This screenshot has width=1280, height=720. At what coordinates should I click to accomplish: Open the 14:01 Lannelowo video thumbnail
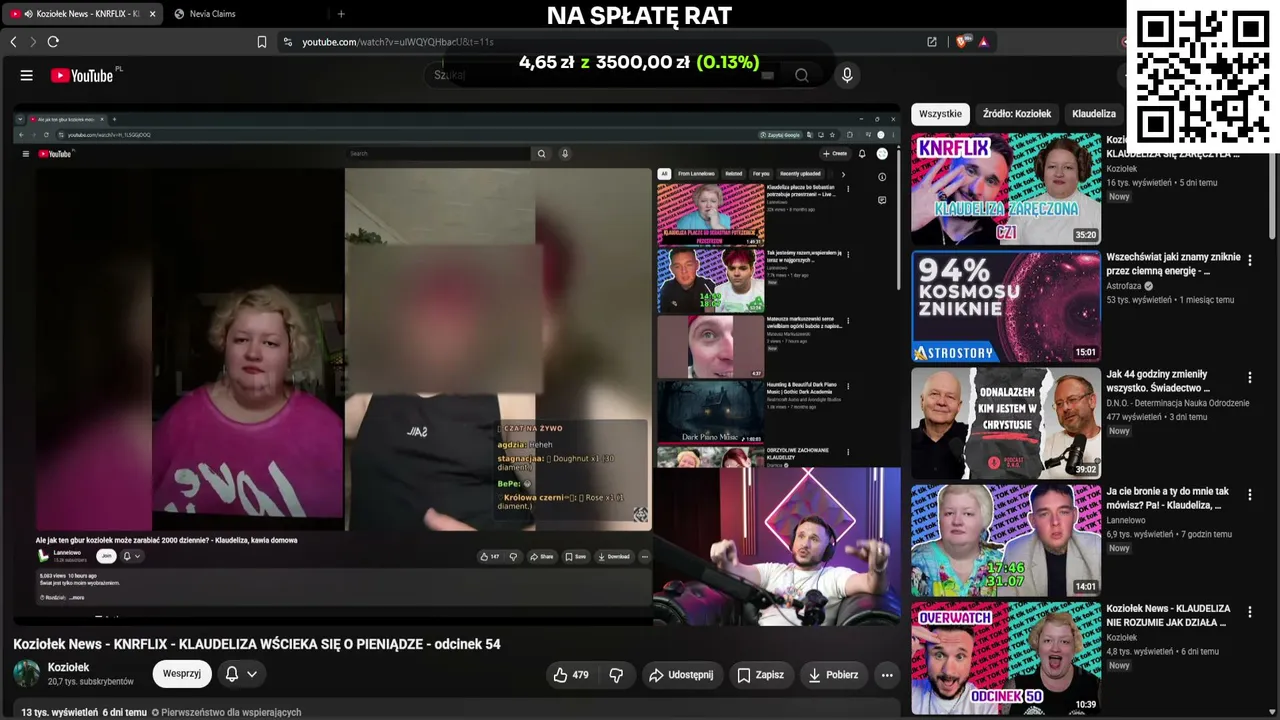(x=1006, y=541)
